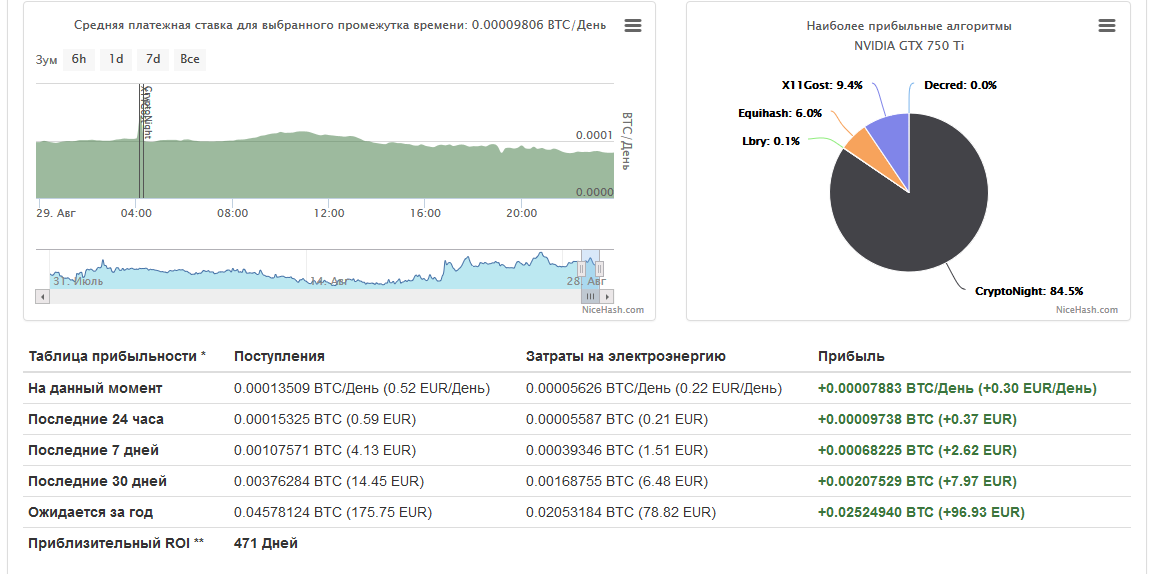The width and height of the screenshot is (1160, 574).
Task: Select the Все zoom range
Action: click(x=190, y=59)
